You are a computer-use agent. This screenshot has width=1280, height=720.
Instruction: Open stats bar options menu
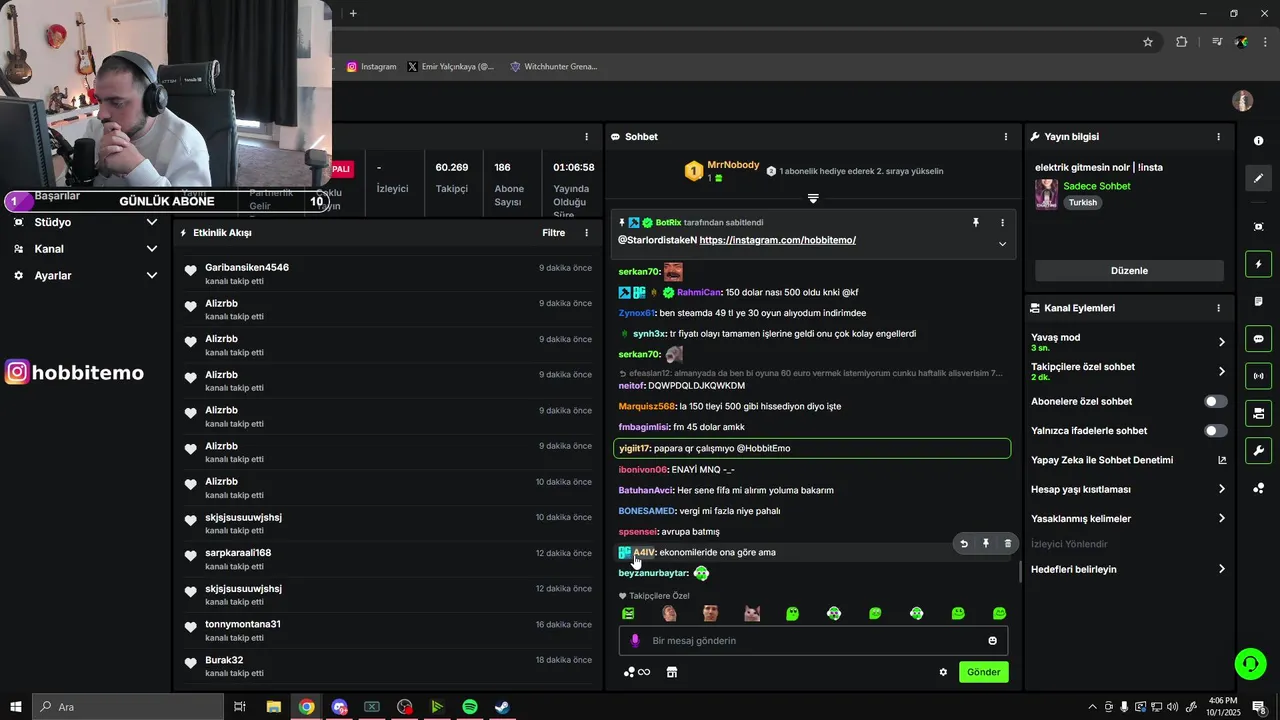(x=587, y=136)
